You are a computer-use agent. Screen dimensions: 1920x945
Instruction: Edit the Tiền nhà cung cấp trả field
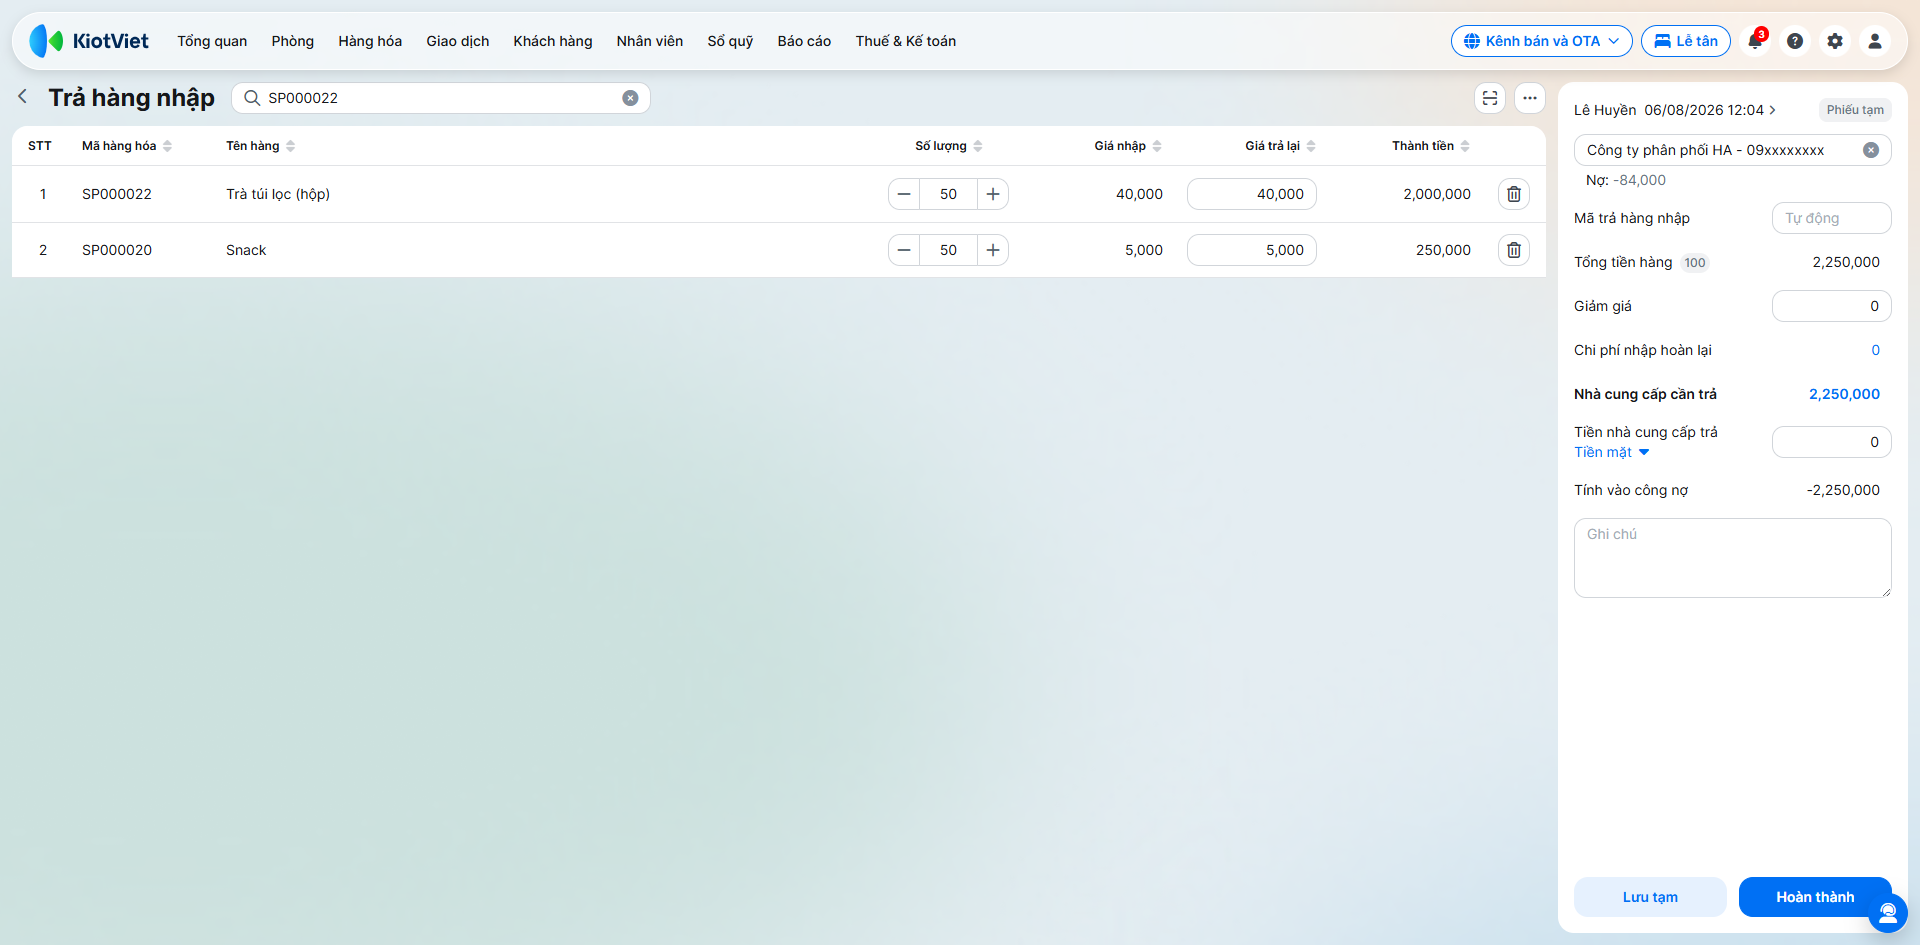1832,442
